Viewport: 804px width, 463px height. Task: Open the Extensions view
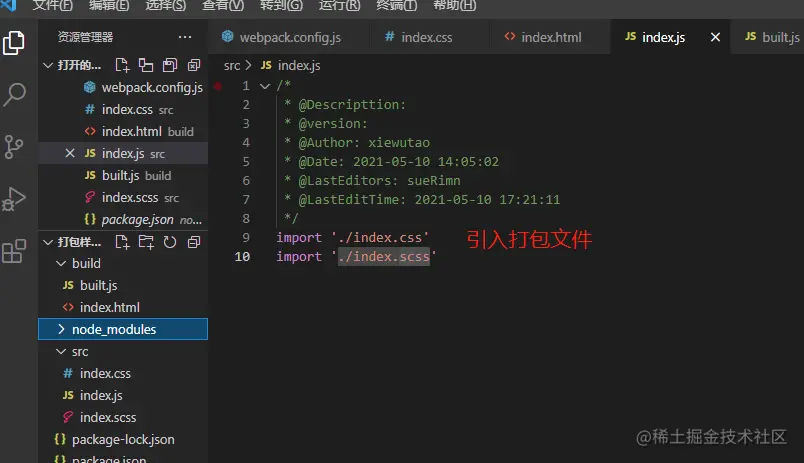tap(14, 251)
